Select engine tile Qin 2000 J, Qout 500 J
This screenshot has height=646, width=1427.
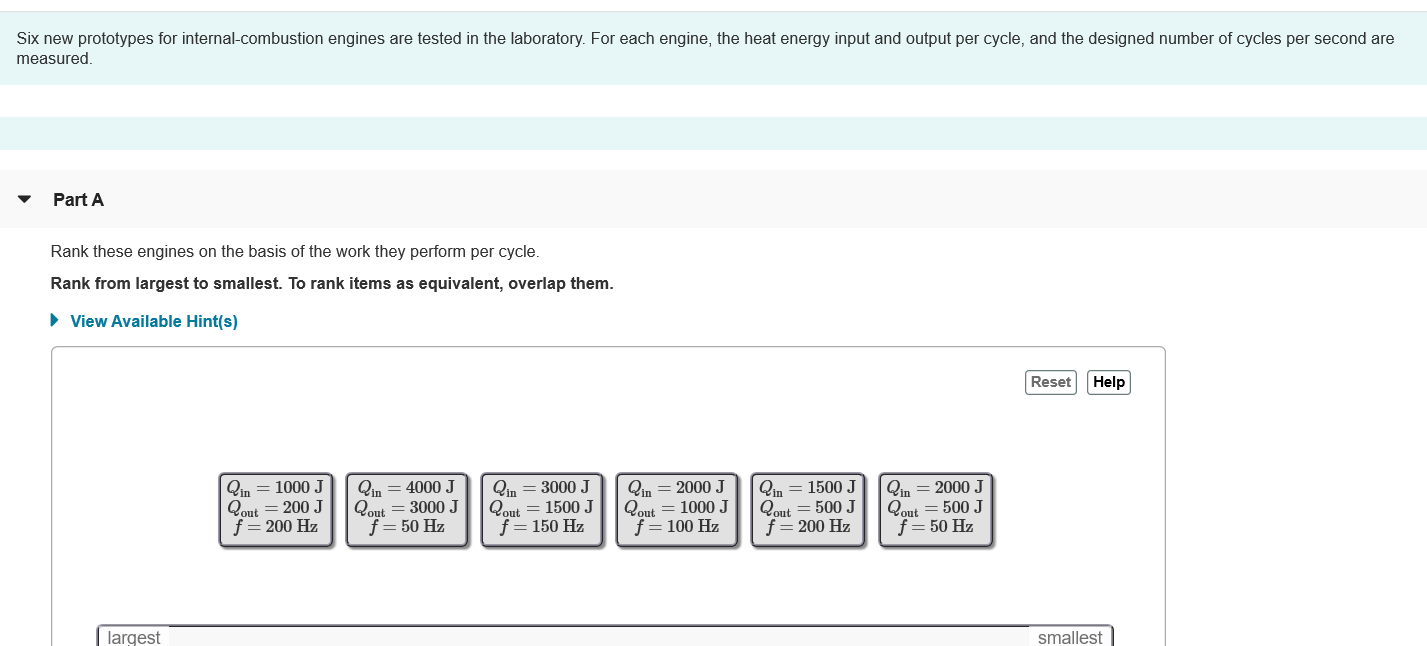point(936,510)
